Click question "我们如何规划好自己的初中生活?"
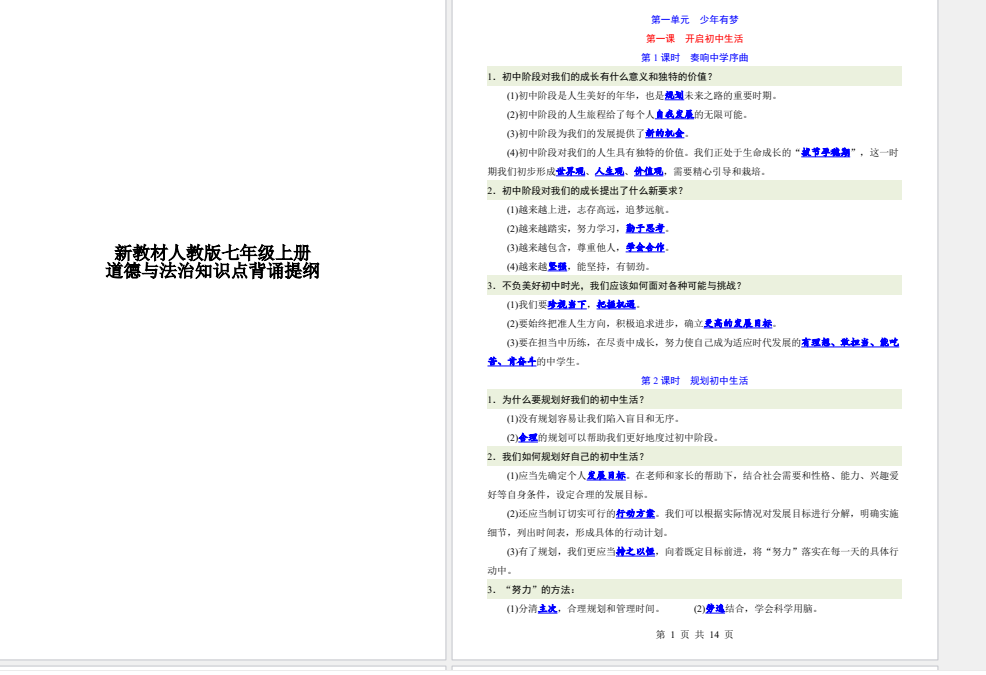Viewport: 986px width, 675px height. (x=573, y=457)
